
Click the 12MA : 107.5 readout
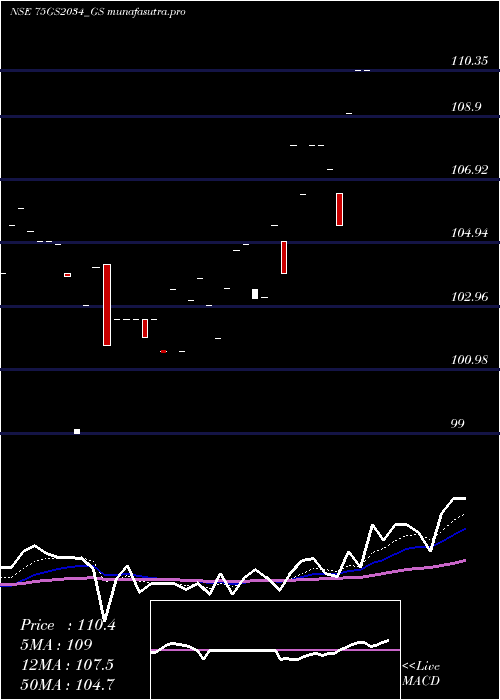67,665
